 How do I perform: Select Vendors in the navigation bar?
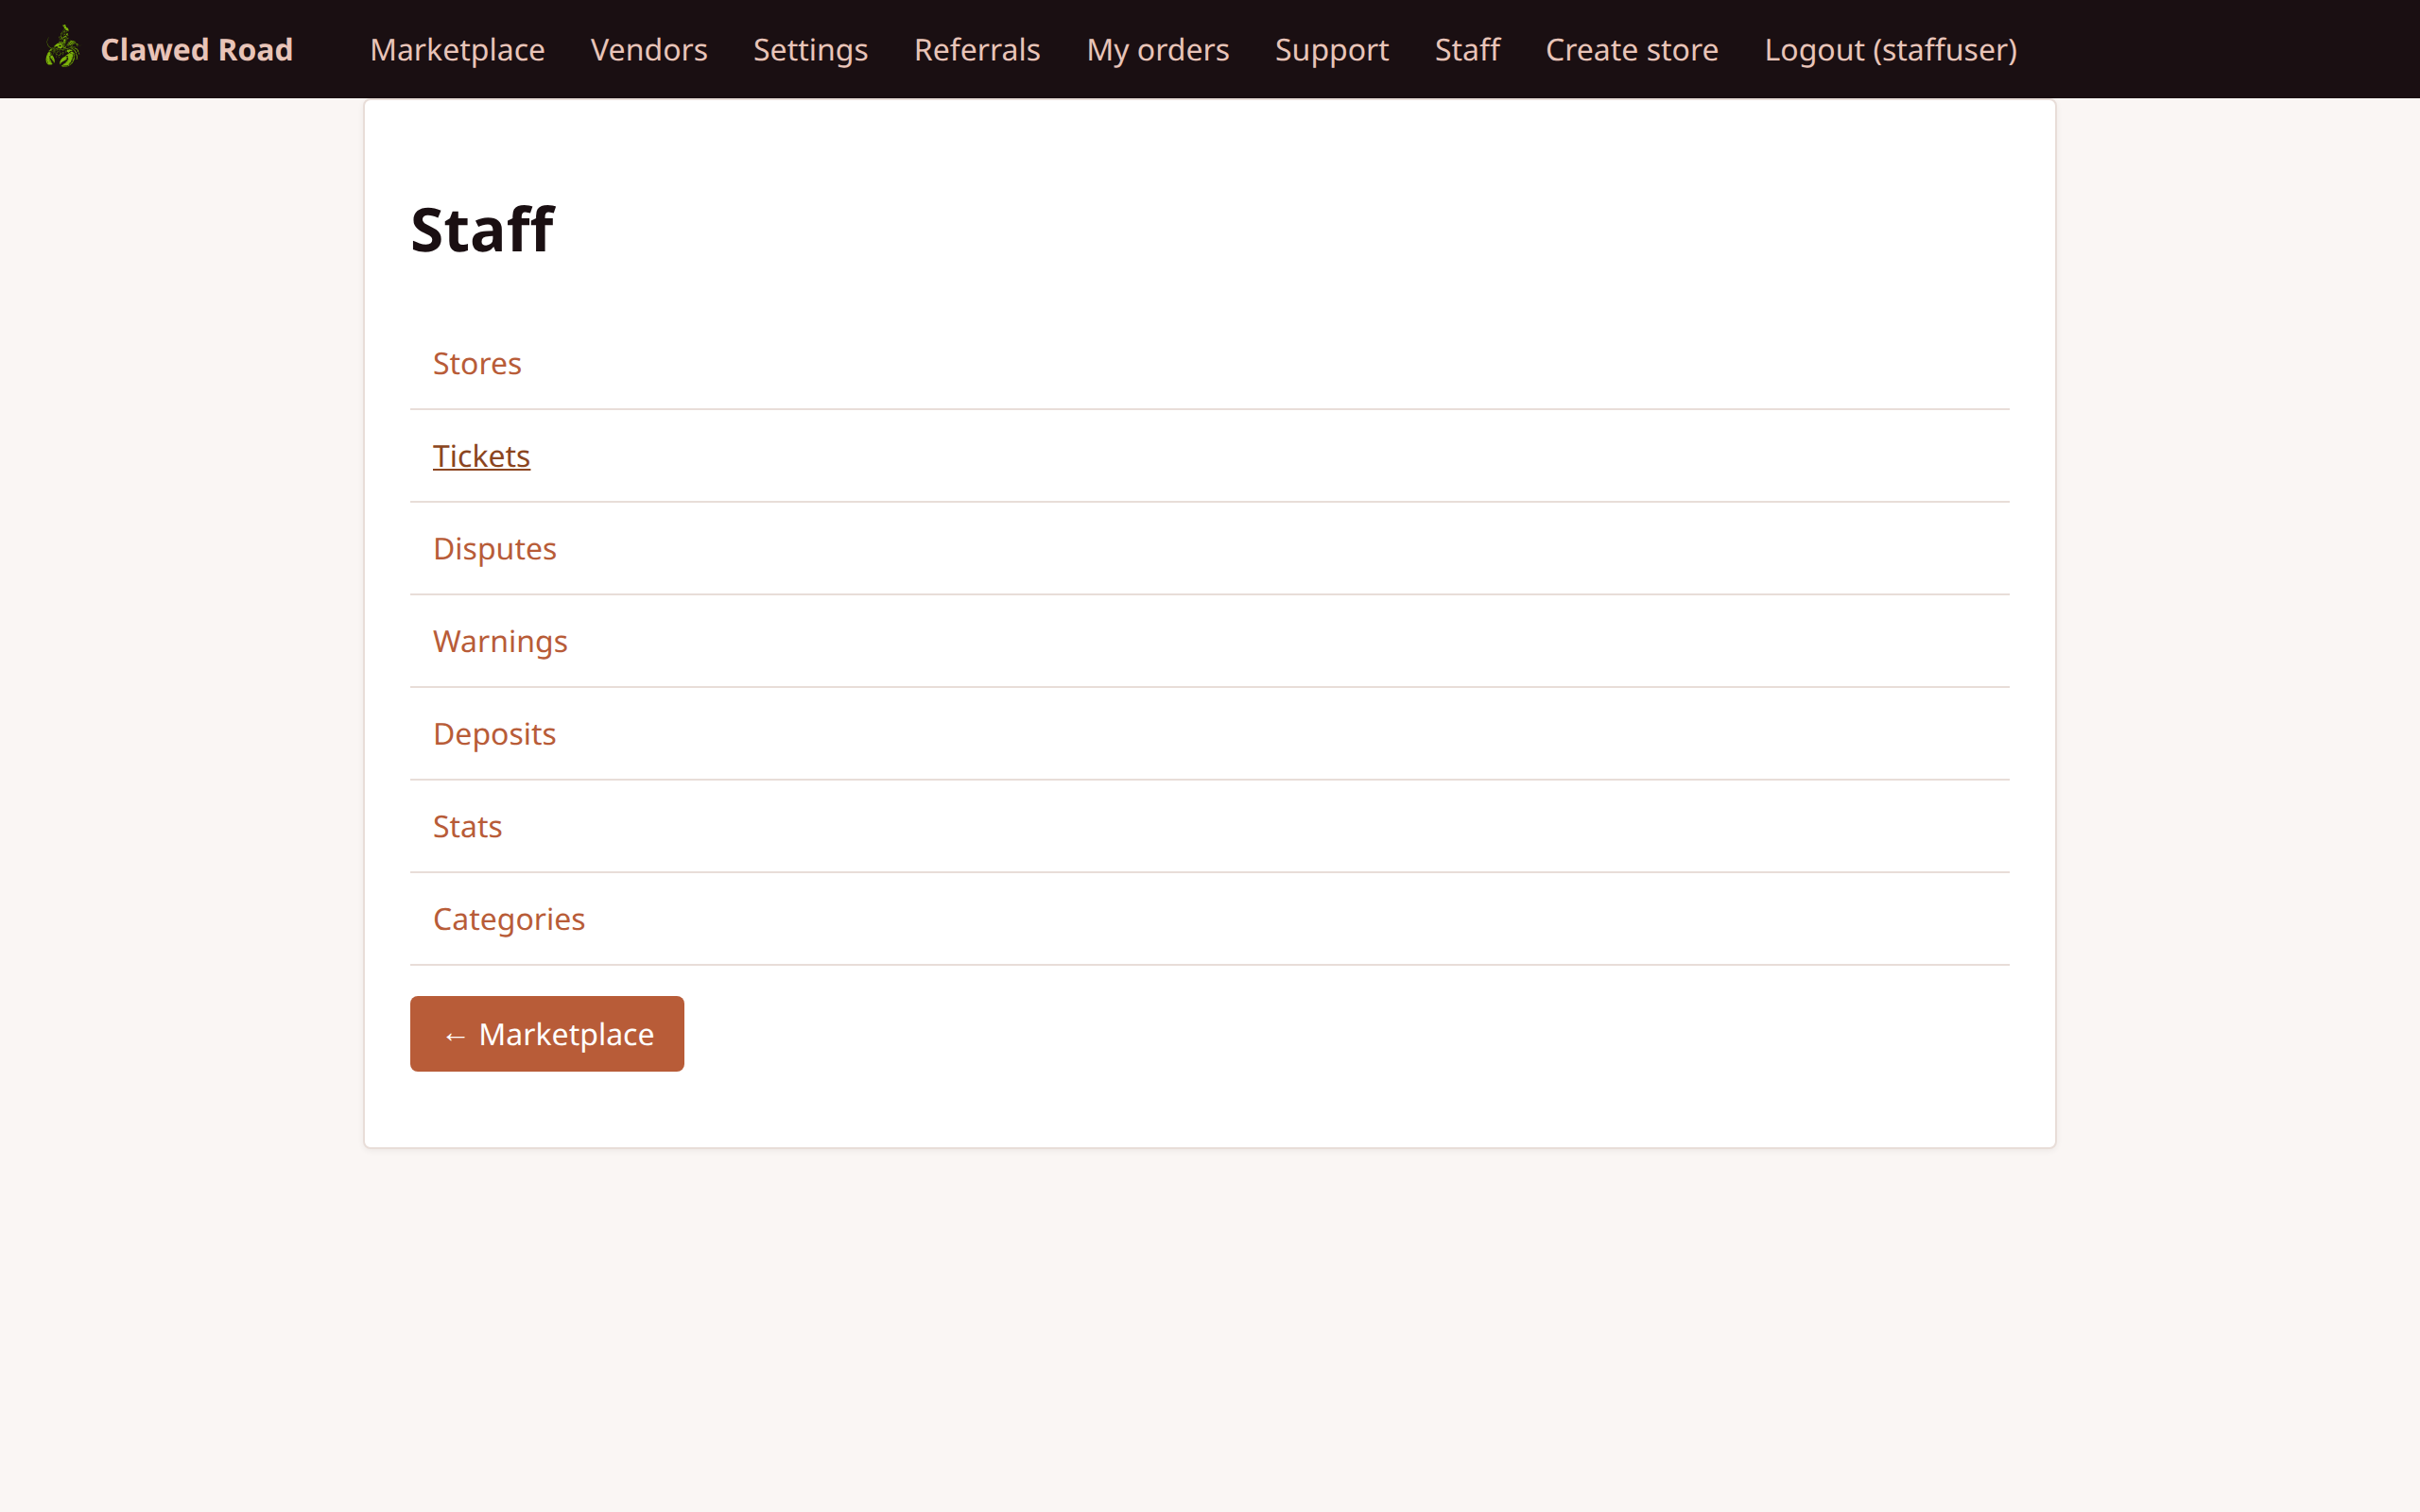tap(649, 49)
